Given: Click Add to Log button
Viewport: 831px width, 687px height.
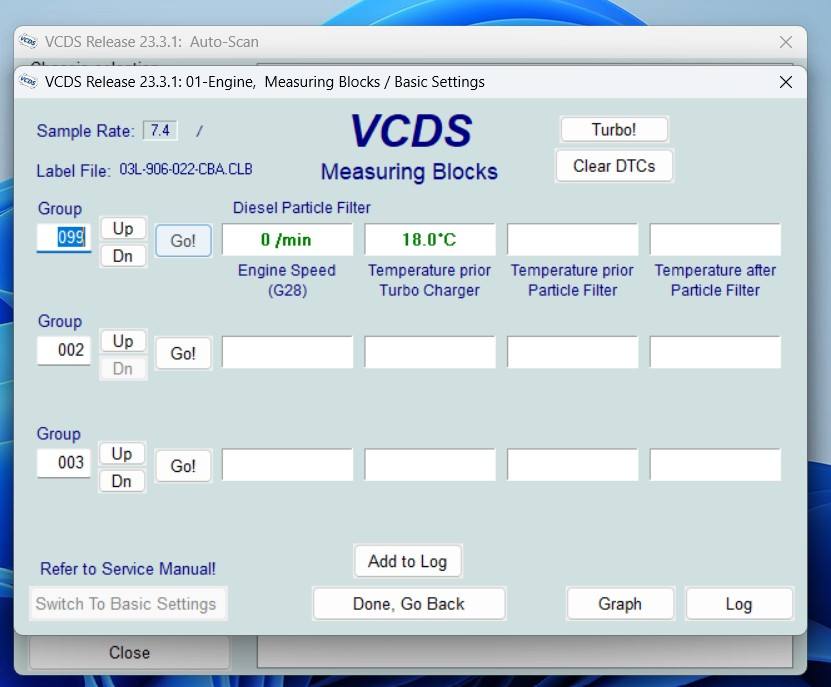Looking at the screenshot, I should pyautogui.click(x=408, y=561).
